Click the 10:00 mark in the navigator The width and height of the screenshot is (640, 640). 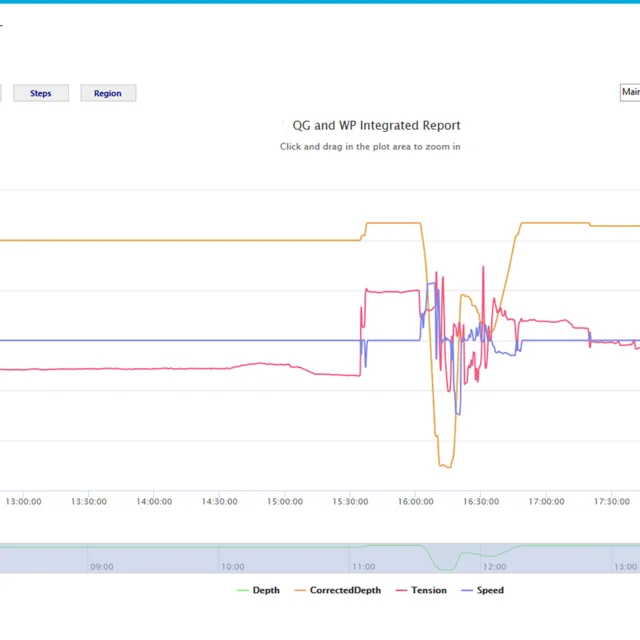click(233, 566)
